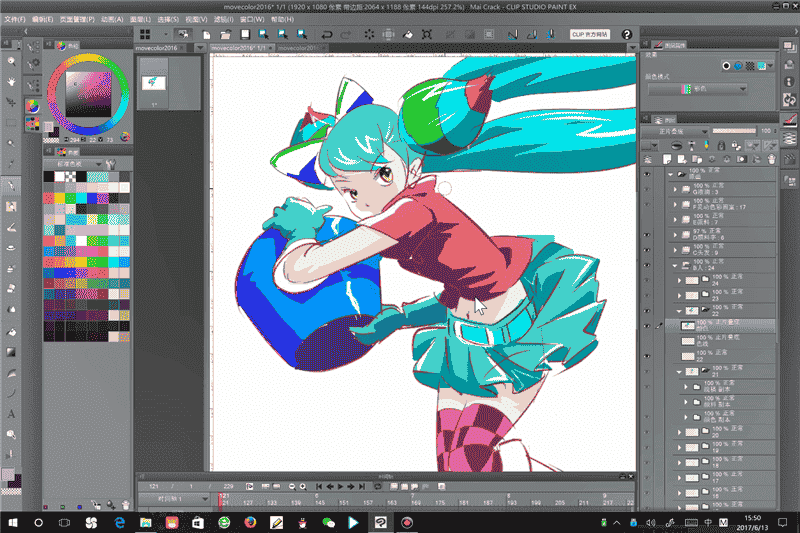Click the new raster layer icon

coord(667,160)
